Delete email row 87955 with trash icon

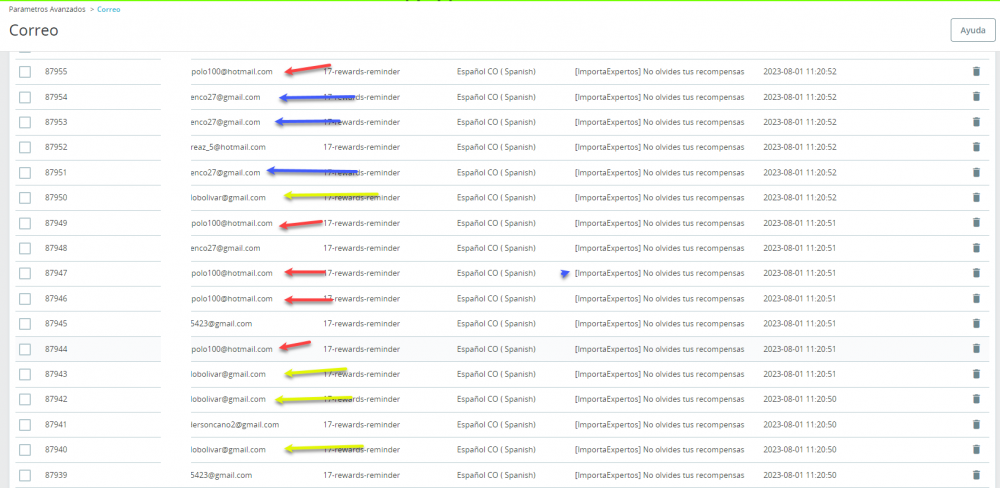tap(975, 71)
